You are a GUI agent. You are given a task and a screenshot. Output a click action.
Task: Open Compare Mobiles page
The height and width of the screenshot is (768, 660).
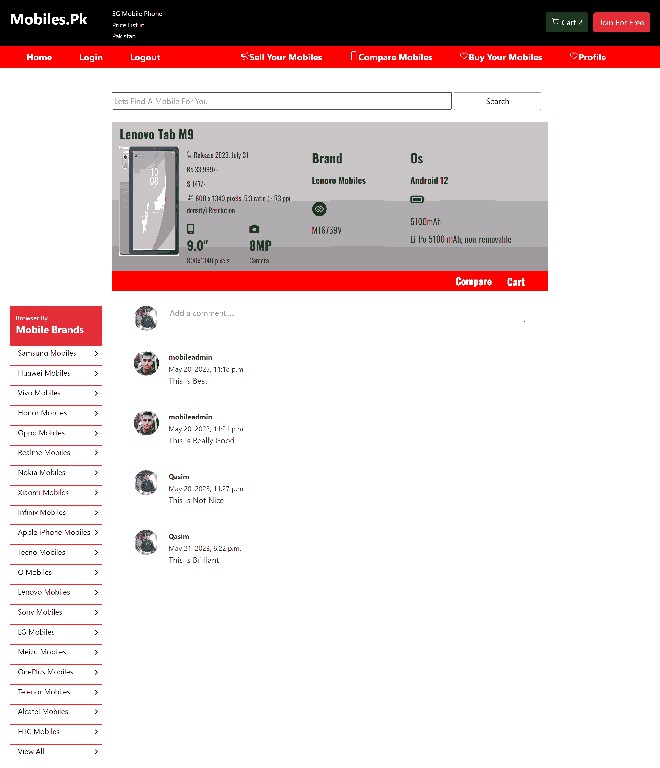click(391, 57)
